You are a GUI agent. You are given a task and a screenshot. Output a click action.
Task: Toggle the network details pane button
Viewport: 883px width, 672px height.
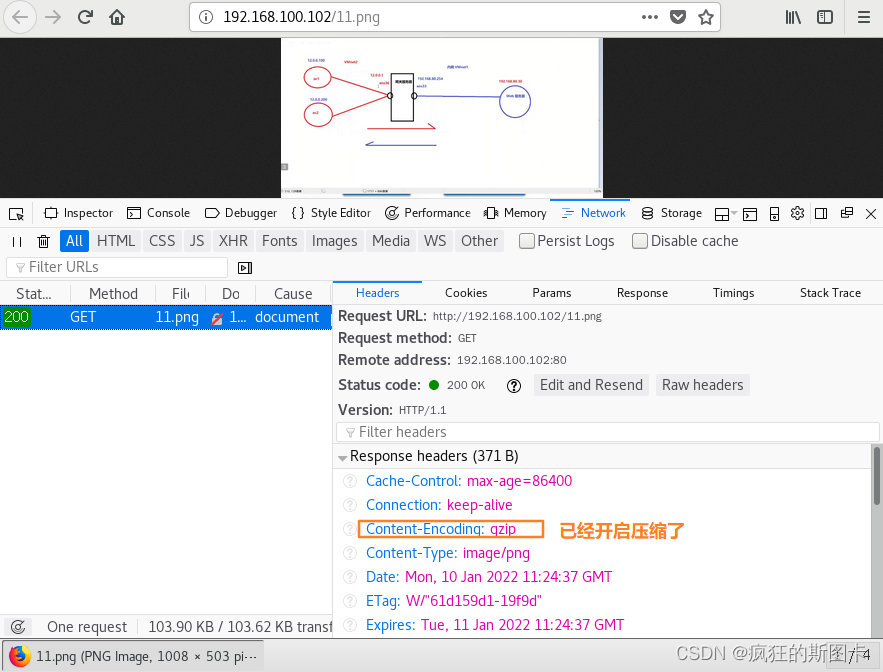point(245,268)
